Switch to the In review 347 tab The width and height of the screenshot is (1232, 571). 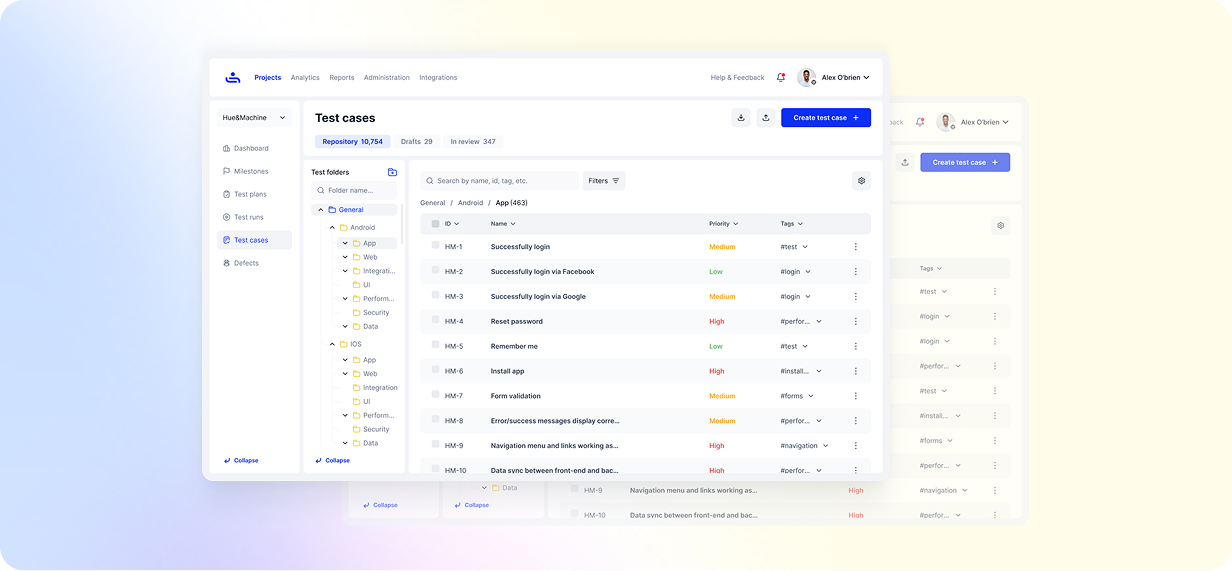[473, 142]
